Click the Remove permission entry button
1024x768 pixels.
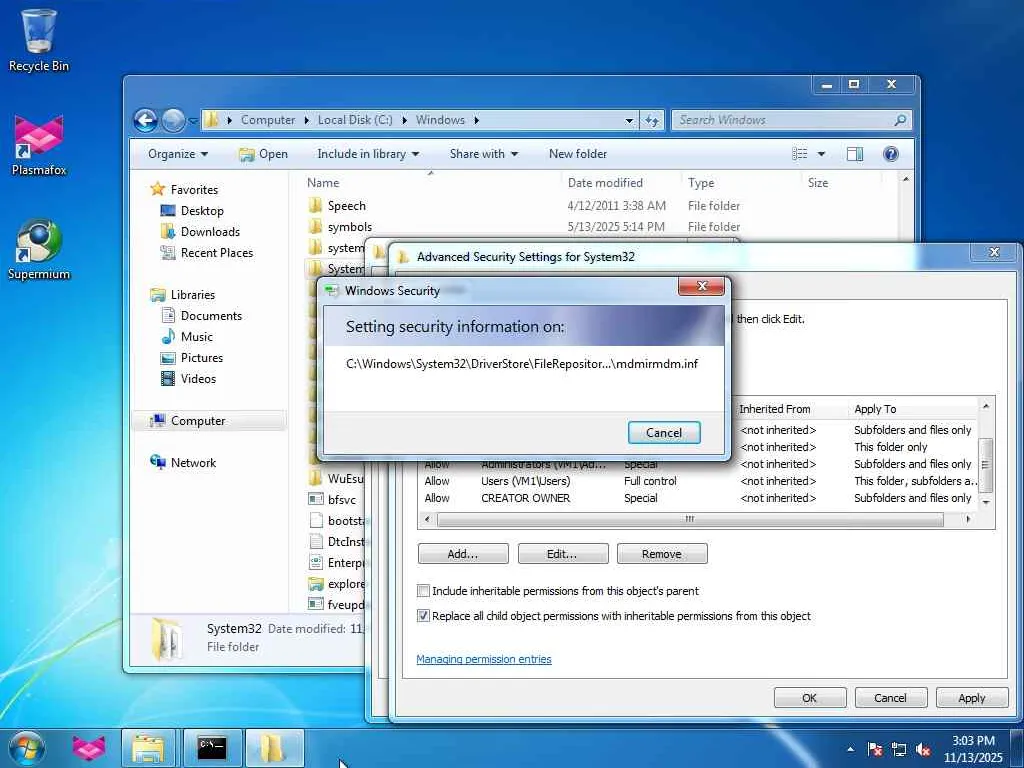point(662,554)
